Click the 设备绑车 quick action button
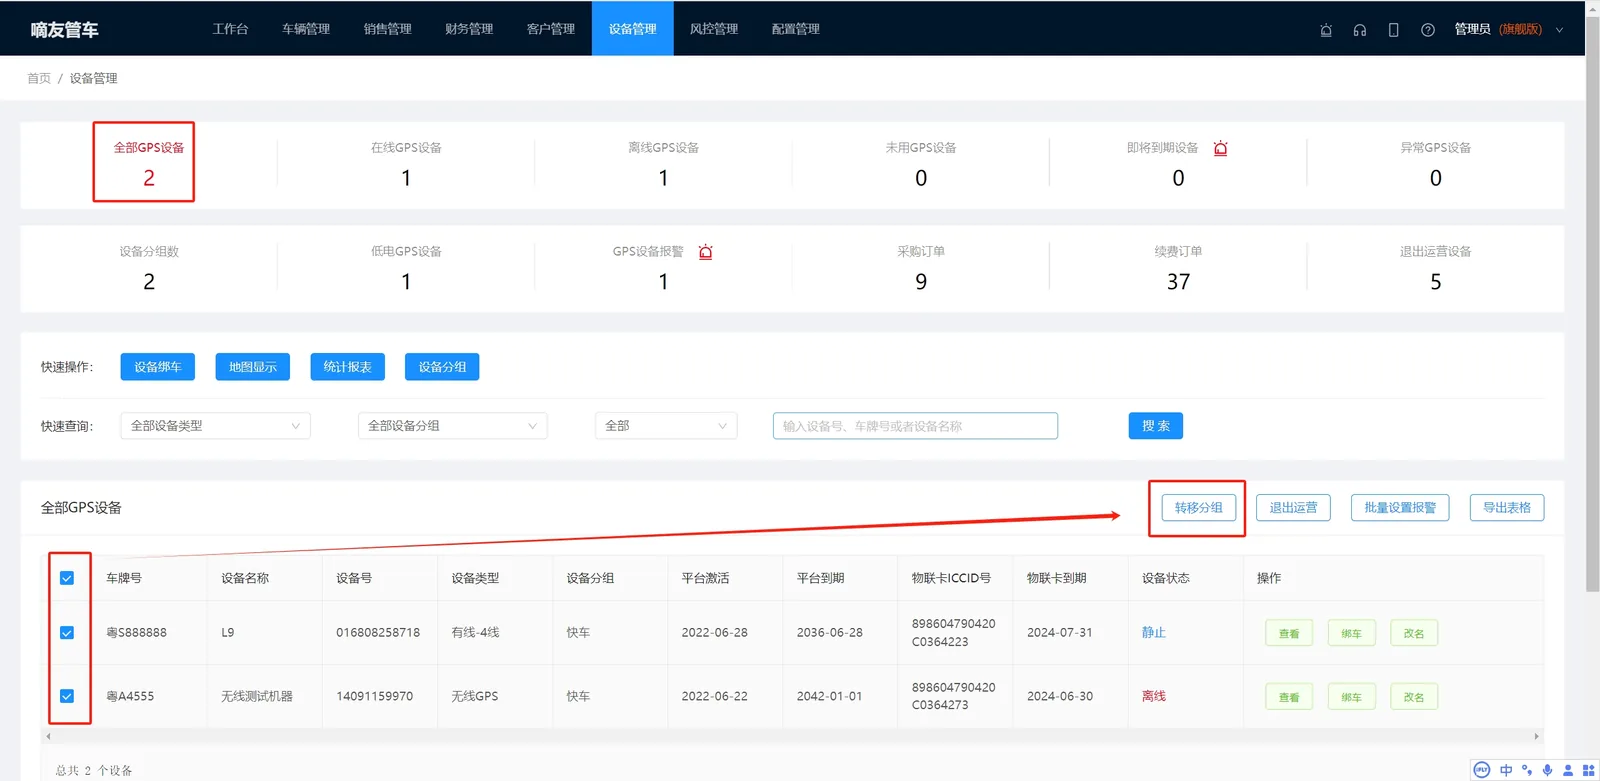The image size is (1600, 781). (x=158, y=367)
